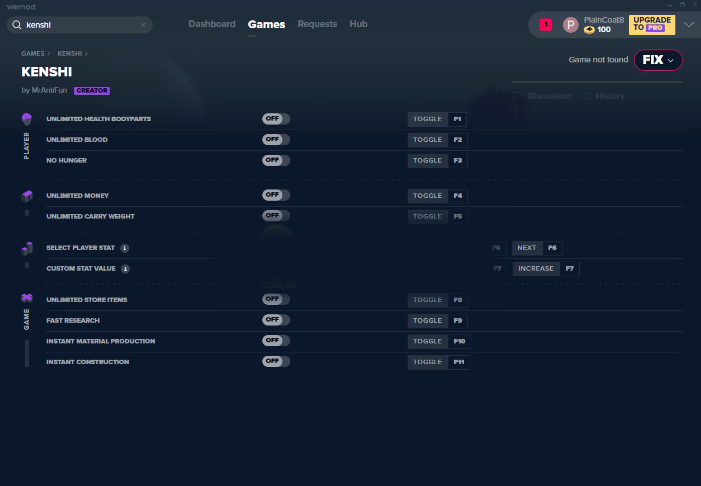The image size is (701, 486).
Task: Toggle Instant Construction switch
Action: pyautogui.click(x=276, y=361)
